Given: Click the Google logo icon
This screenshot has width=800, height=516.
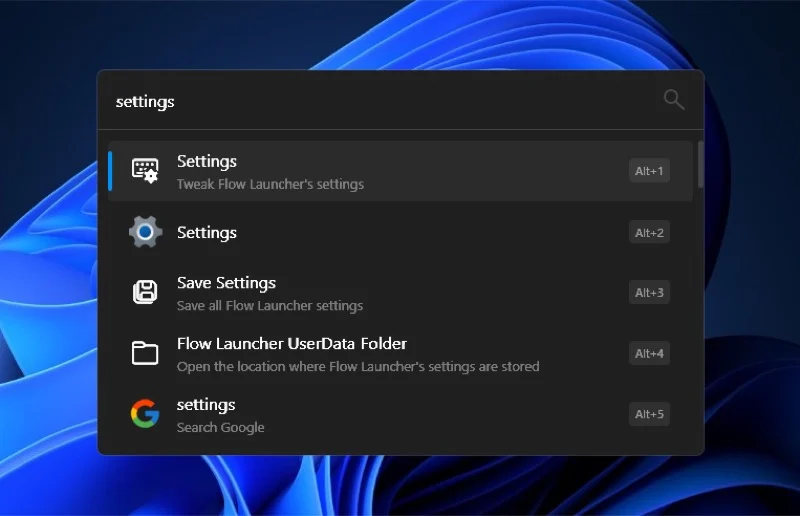Looking at the screenshot, I should coord(145,413).
